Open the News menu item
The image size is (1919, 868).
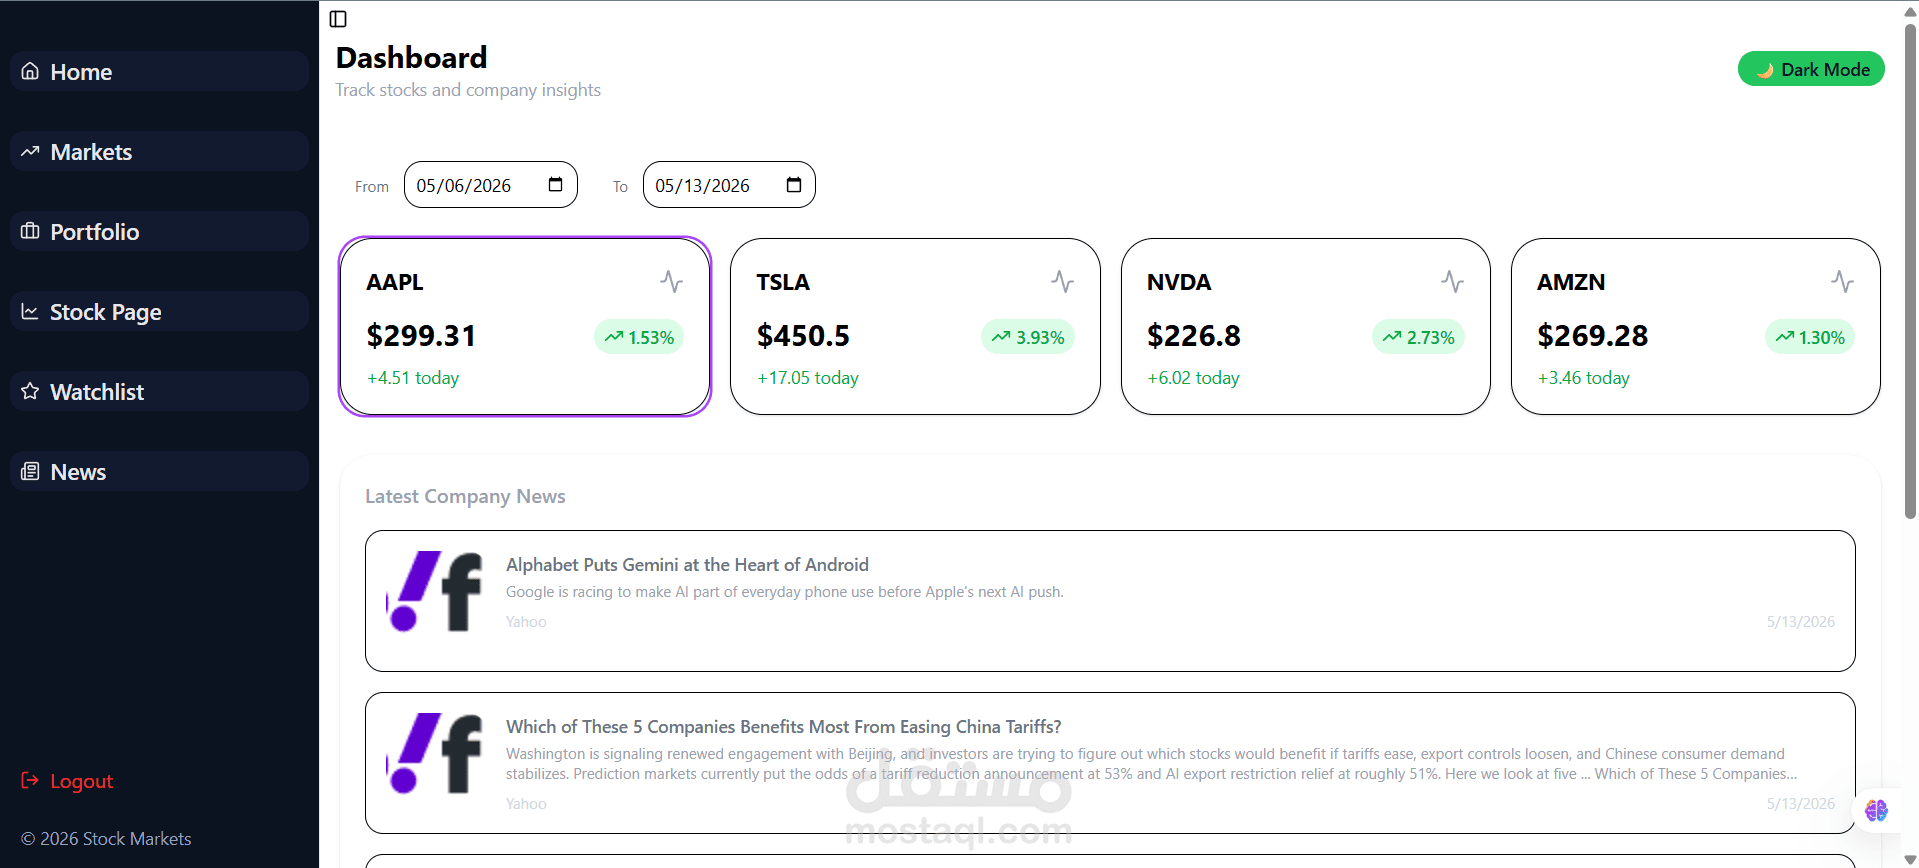pyautogui.click(x=159, y=471)
